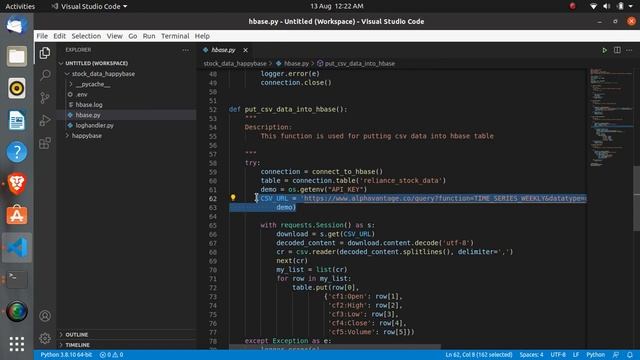The height and width of the screenshot is (360, 640).
Task: Open the File menu
Action: pos(42,36)
